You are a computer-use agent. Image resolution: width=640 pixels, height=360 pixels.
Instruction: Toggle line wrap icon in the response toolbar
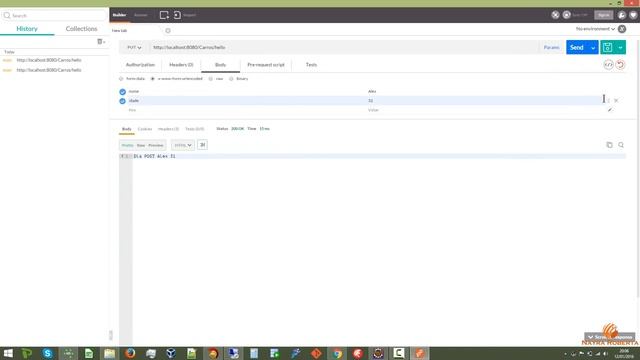coord(202,145)
